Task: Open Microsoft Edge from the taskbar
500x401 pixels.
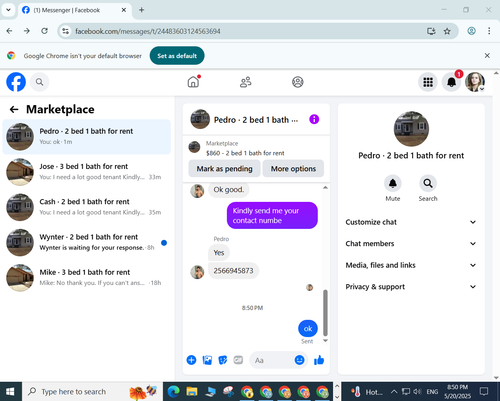Action: [x=173, y=392]
